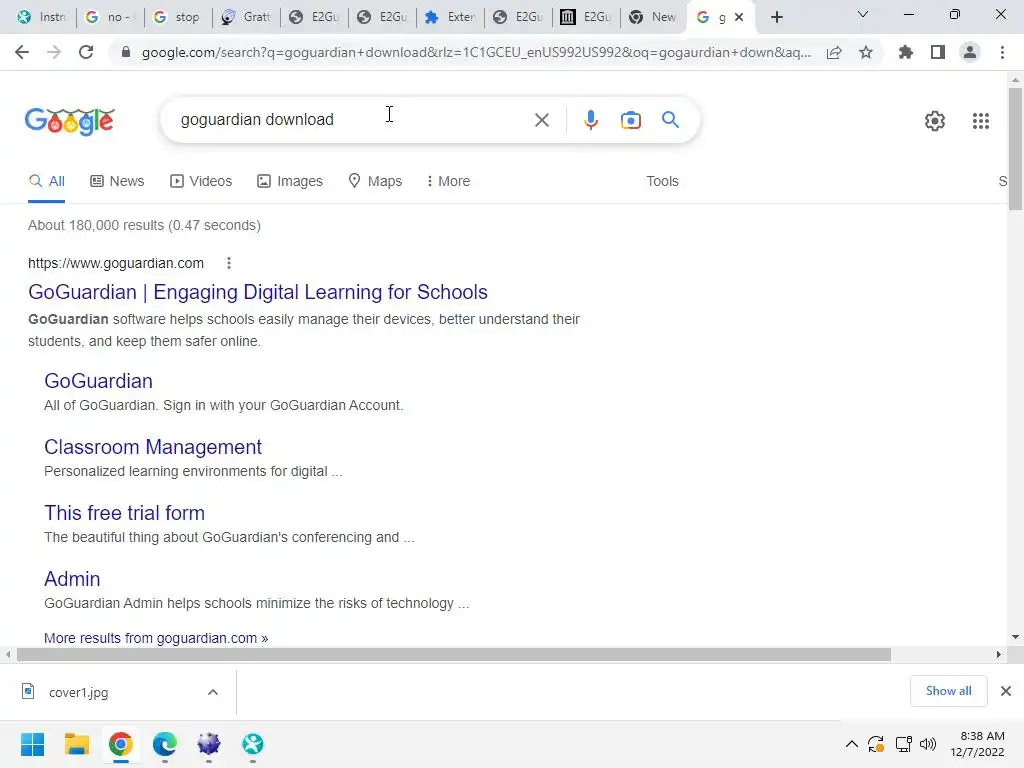Expand the tab search dropdown arrow
The height and width of the screenshot is (768, 1024).
[863, 14]
